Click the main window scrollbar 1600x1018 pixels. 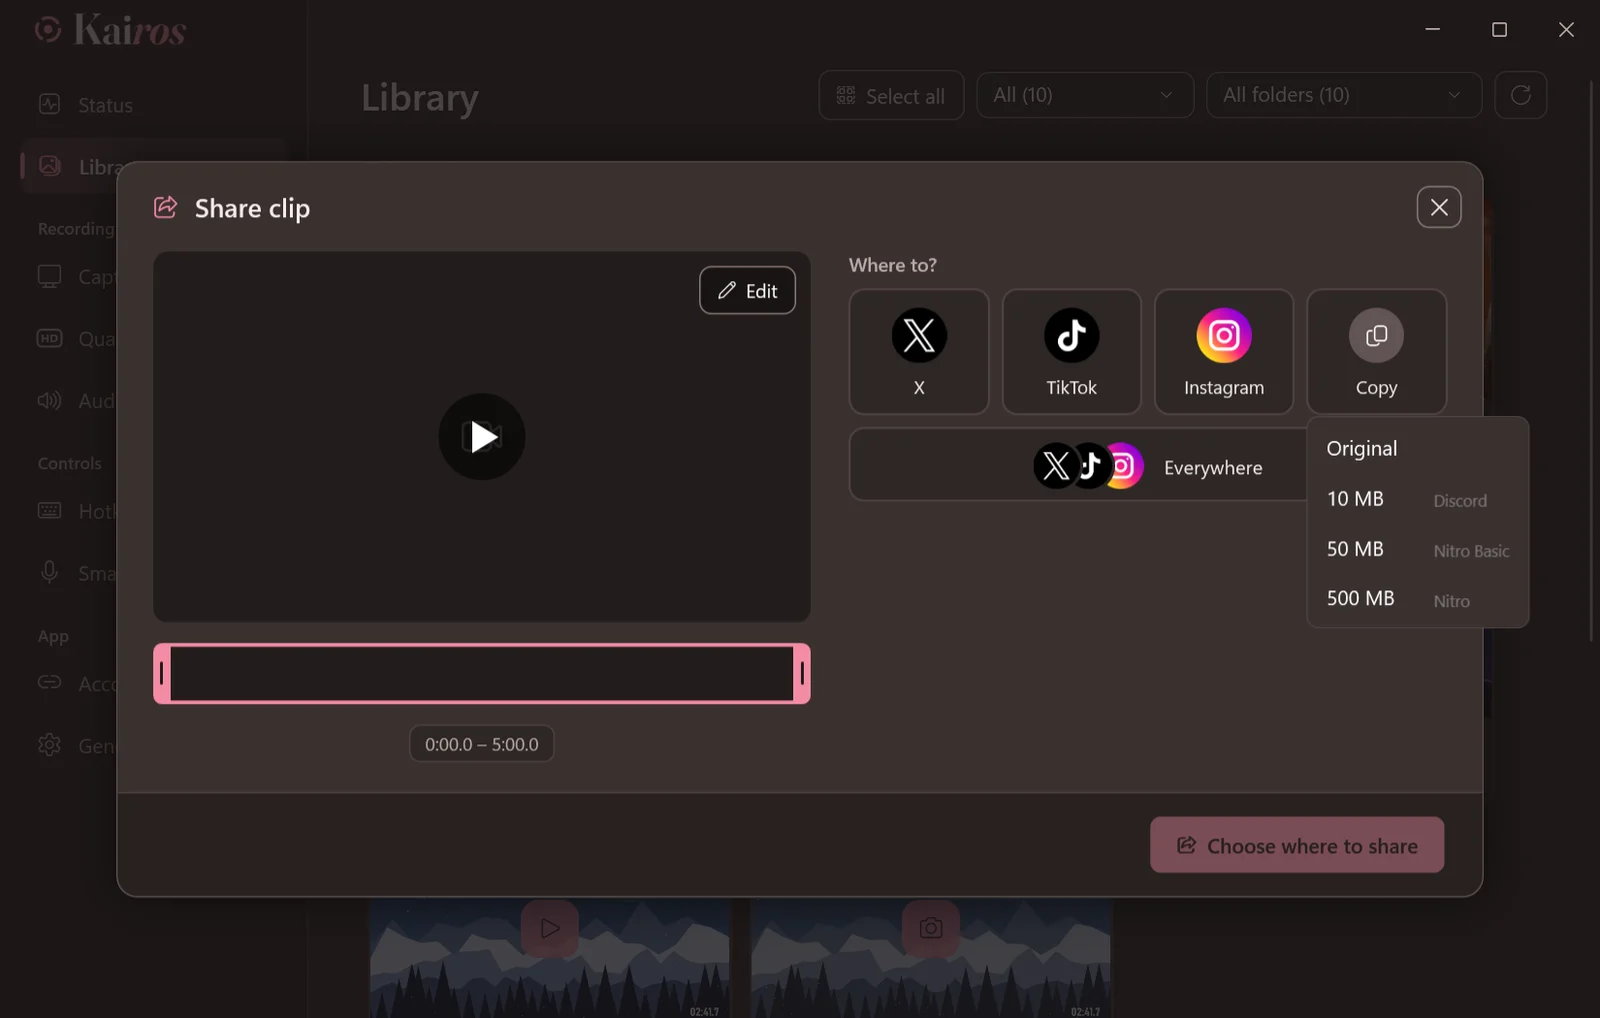point(1592,360)
